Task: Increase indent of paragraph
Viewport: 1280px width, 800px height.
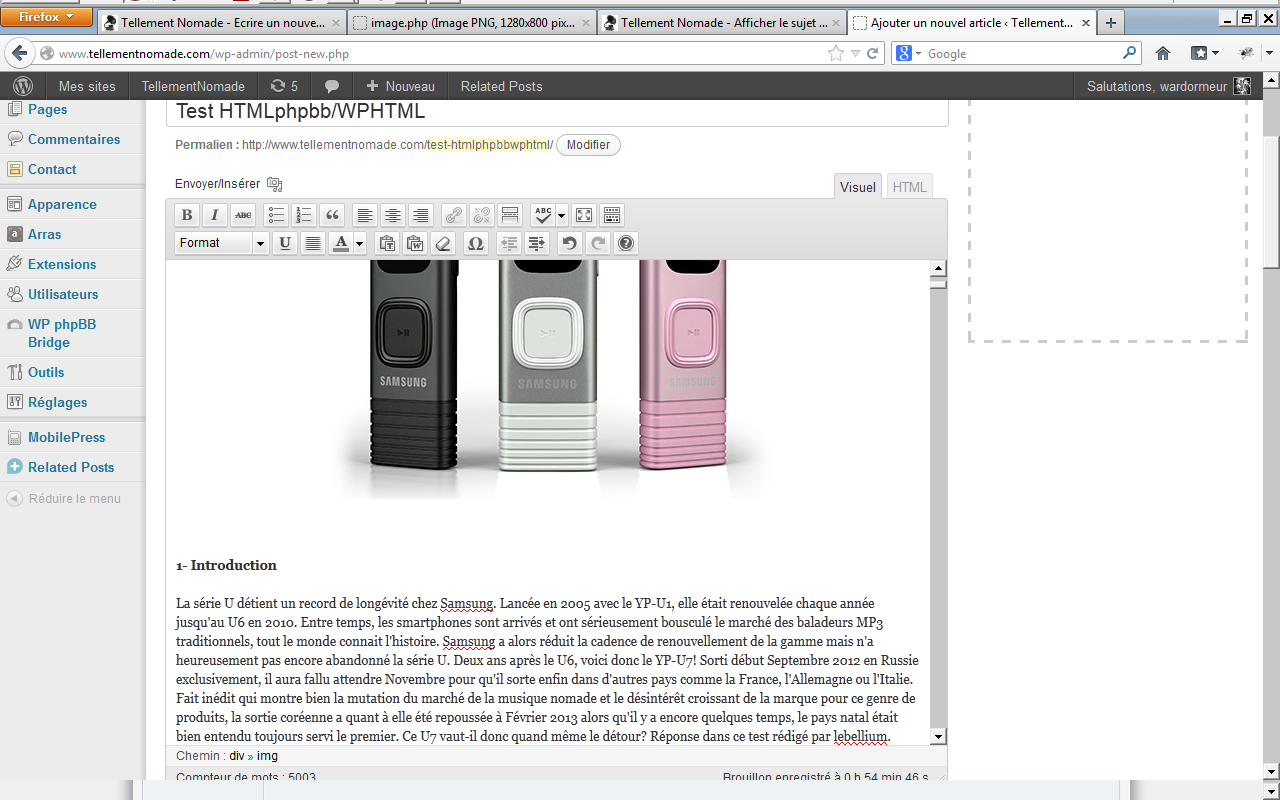Action: pos(537,243)
